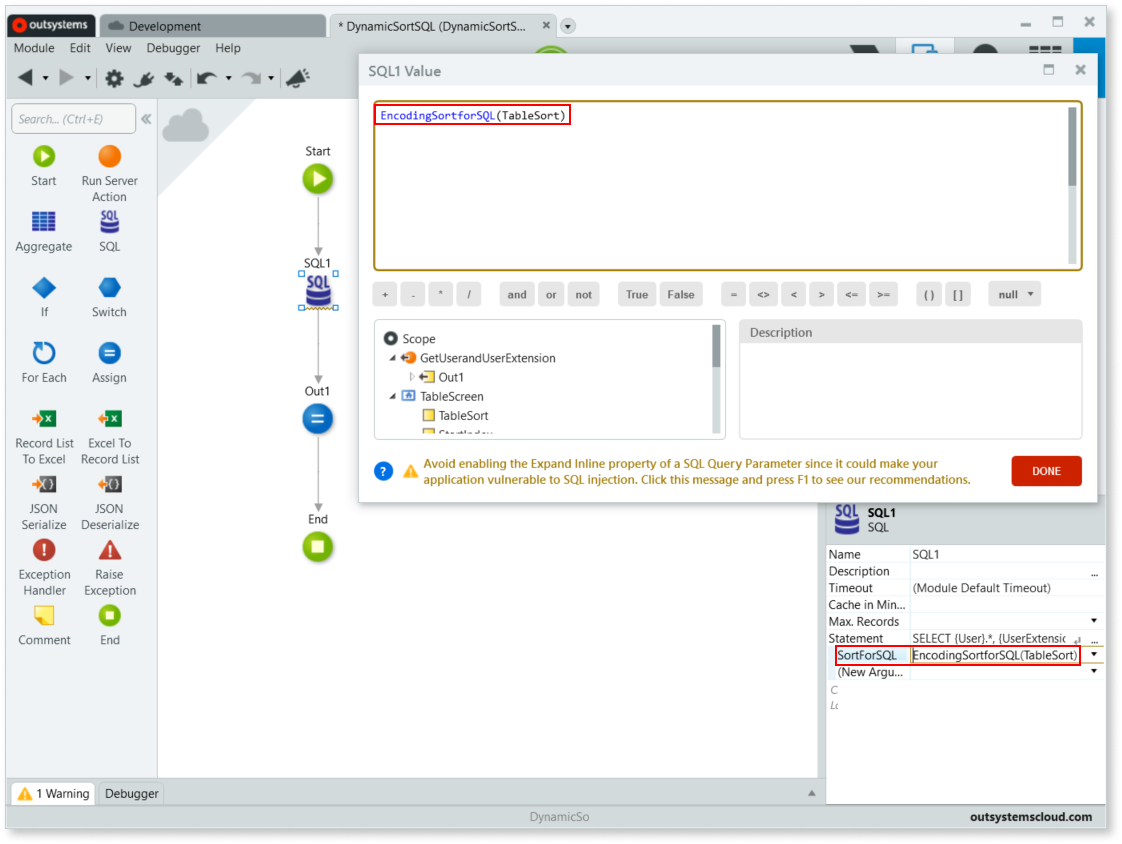Select the SQL1 node on canvas
Screen dimensions: 1122x844
click(x=318, y=289)
